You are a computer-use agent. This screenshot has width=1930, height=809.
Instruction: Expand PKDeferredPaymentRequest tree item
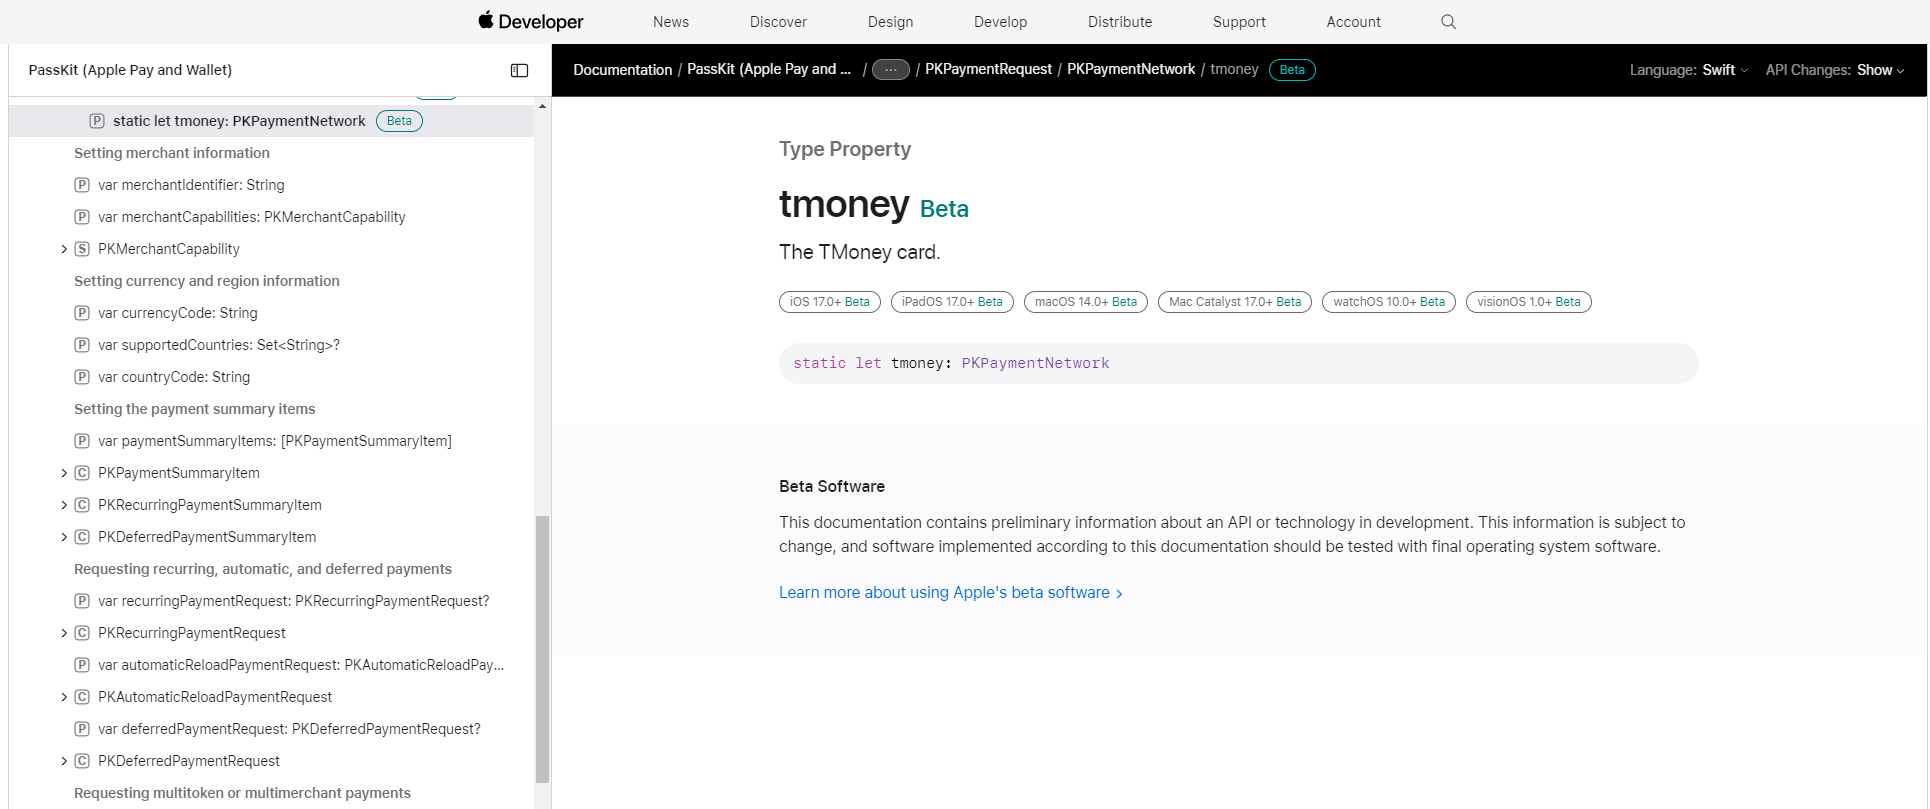[x=64, y=761]
